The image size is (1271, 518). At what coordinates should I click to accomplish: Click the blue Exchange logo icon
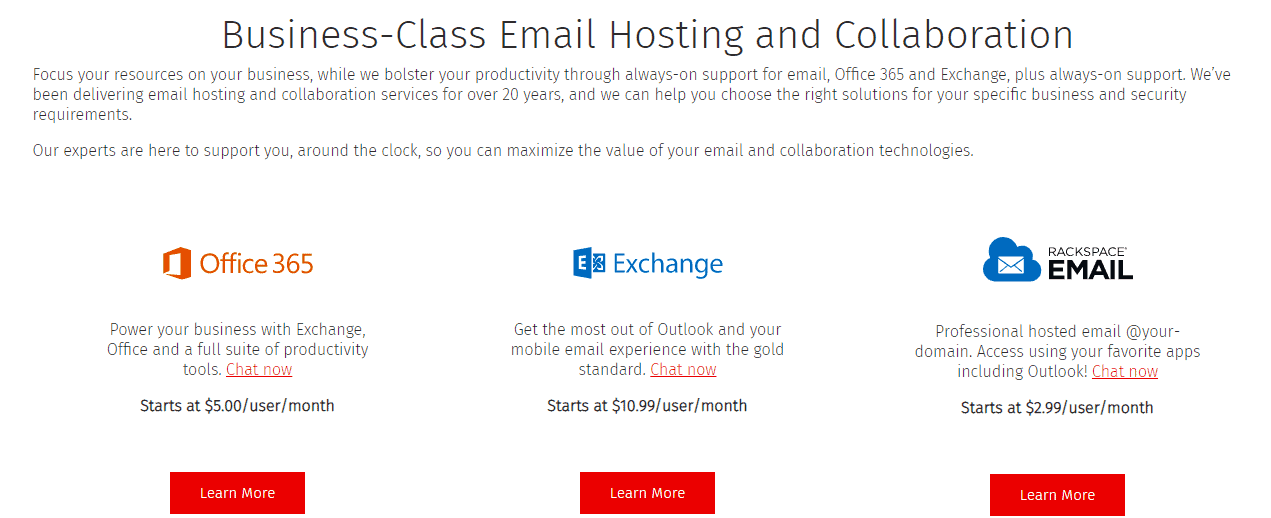point(589,263)
